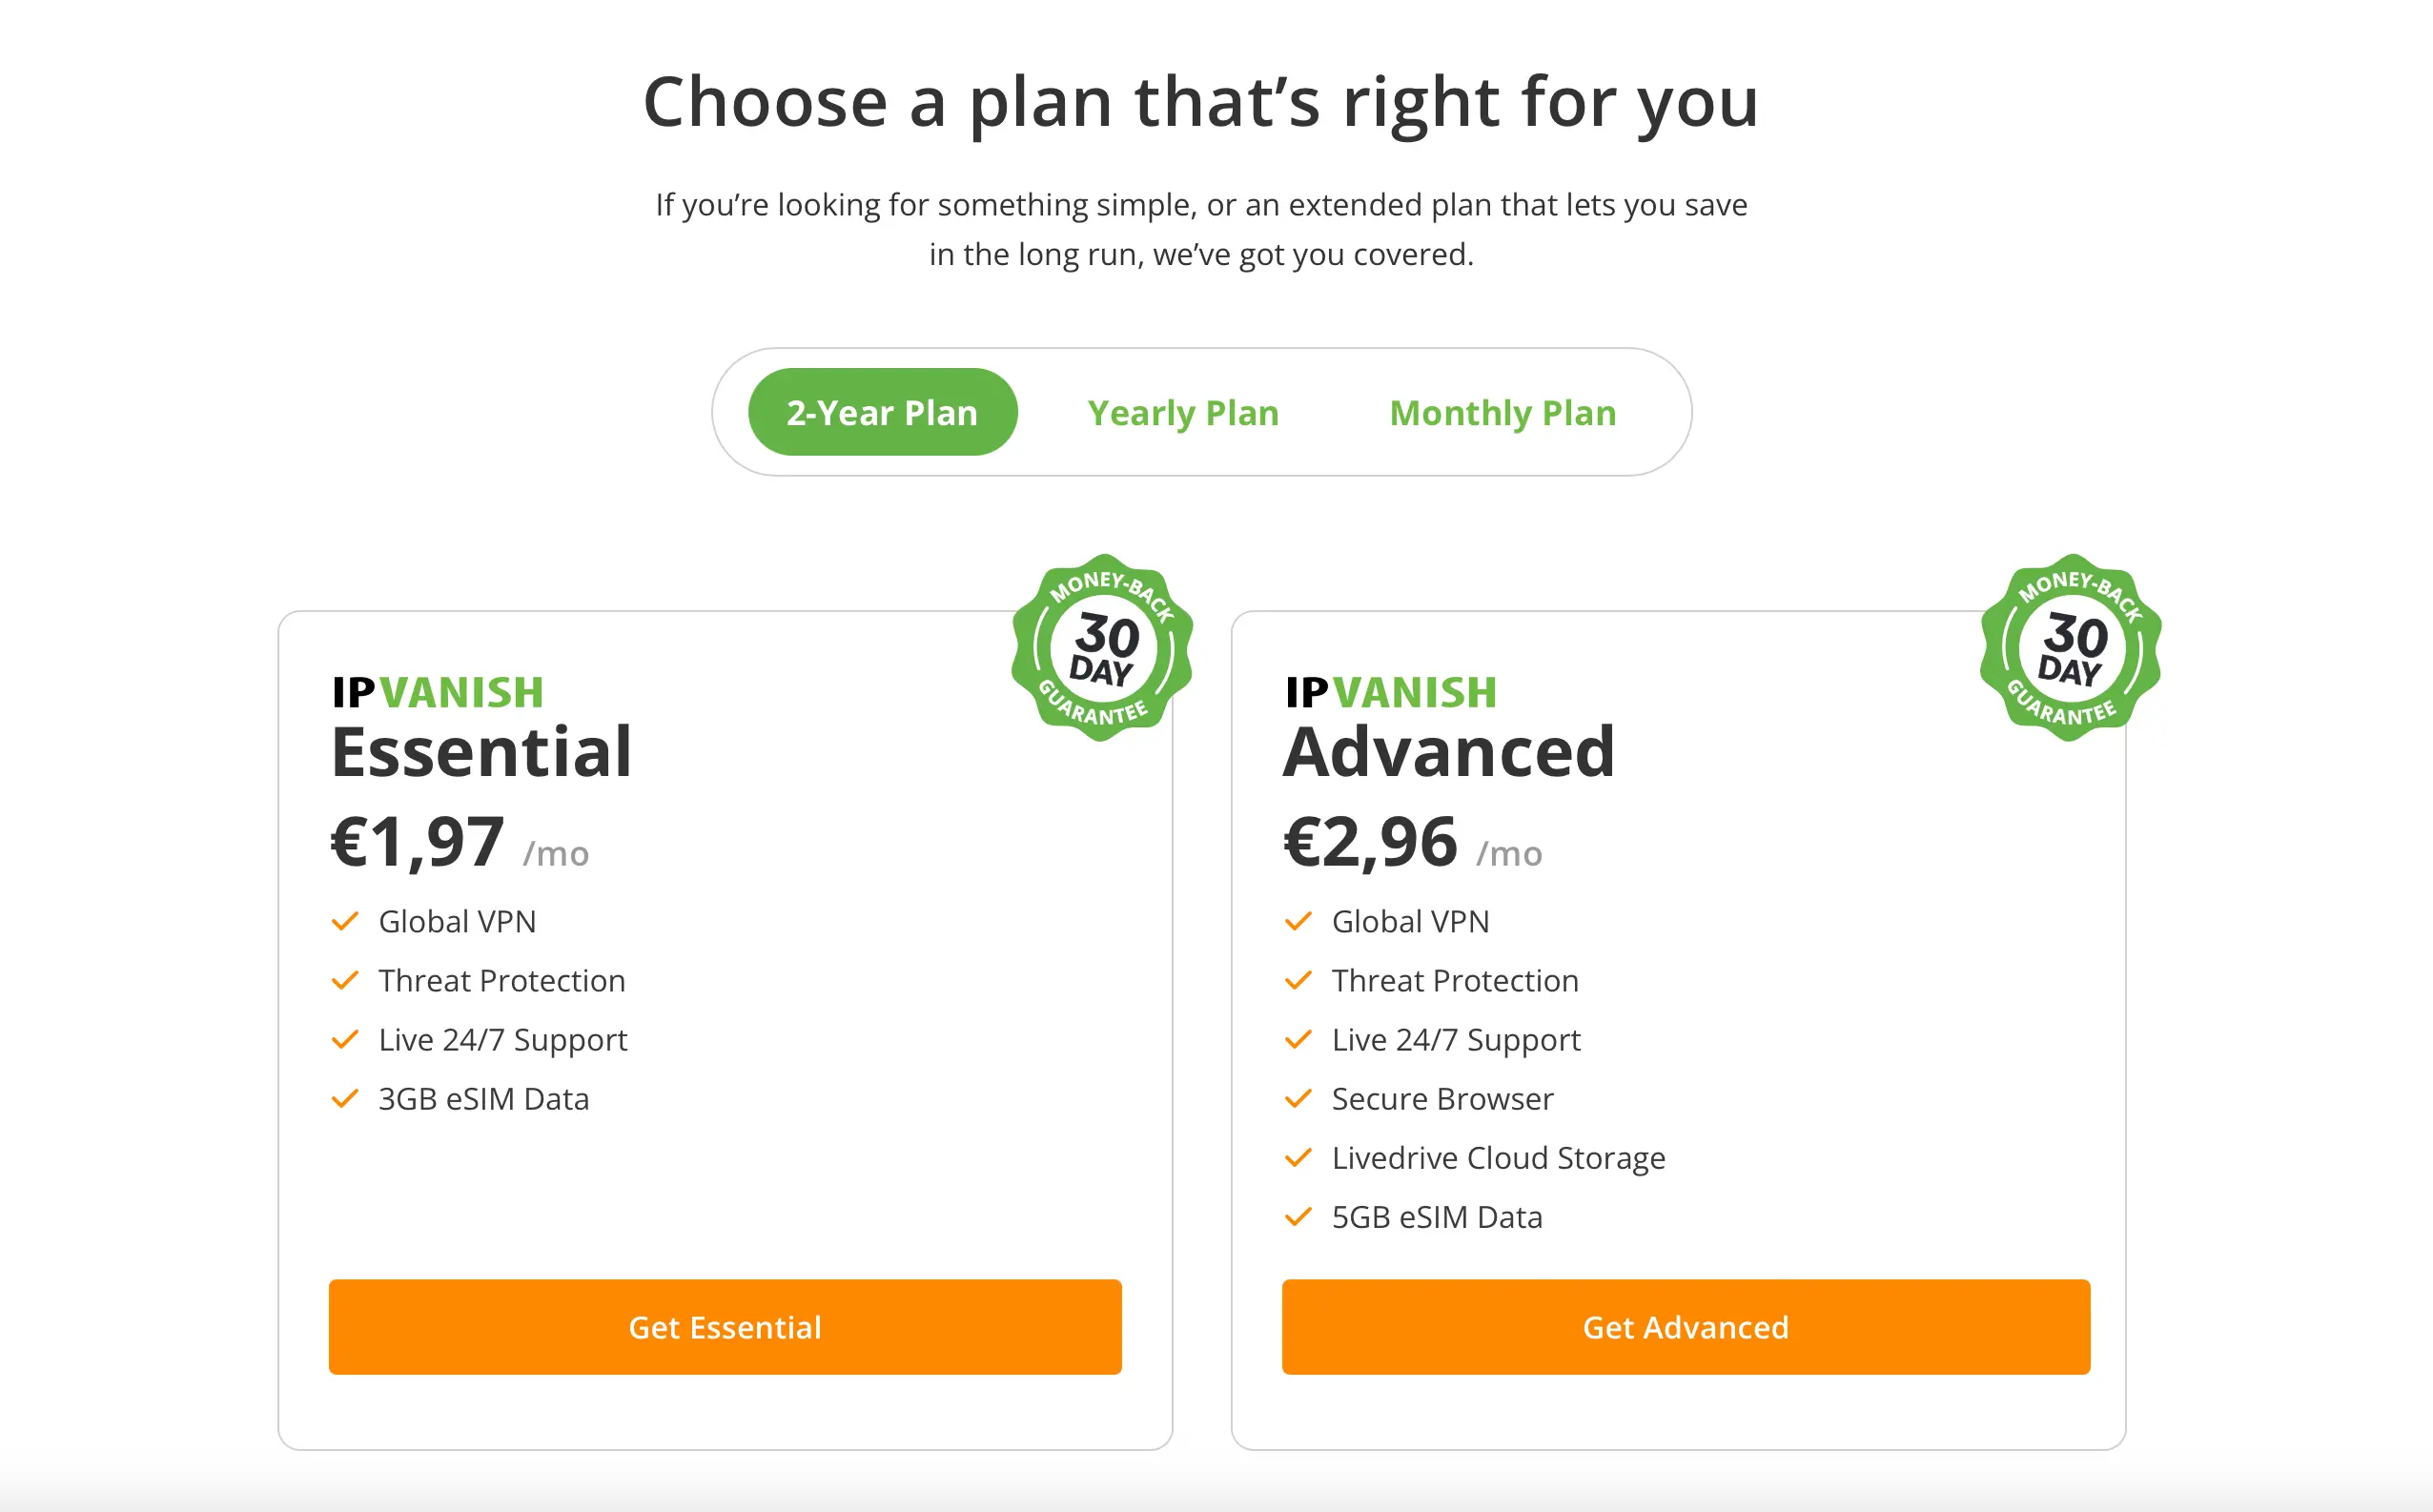Click the checkmark next to Threat Protection on Essential

(x=346, y=981)
